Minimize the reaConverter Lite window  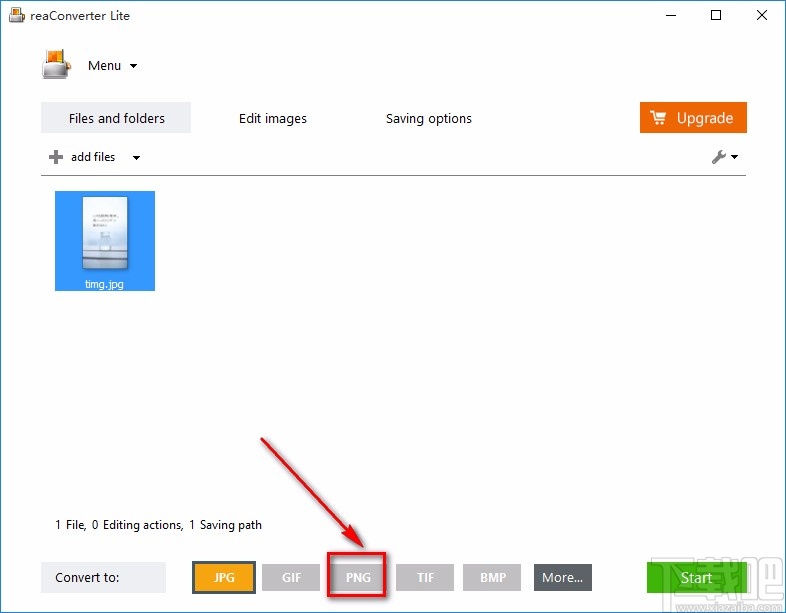coord(671,16)
